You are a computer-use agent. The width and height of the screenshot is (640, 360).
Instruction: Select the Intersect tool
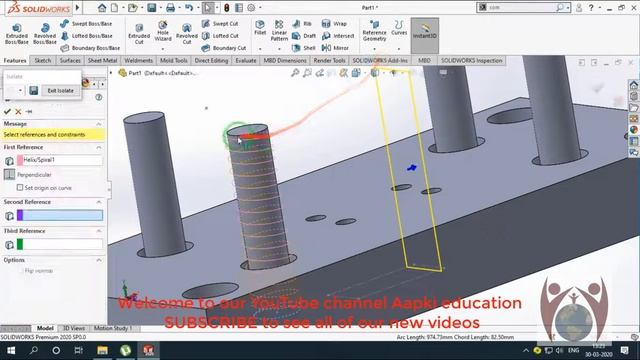pos(338,36)
